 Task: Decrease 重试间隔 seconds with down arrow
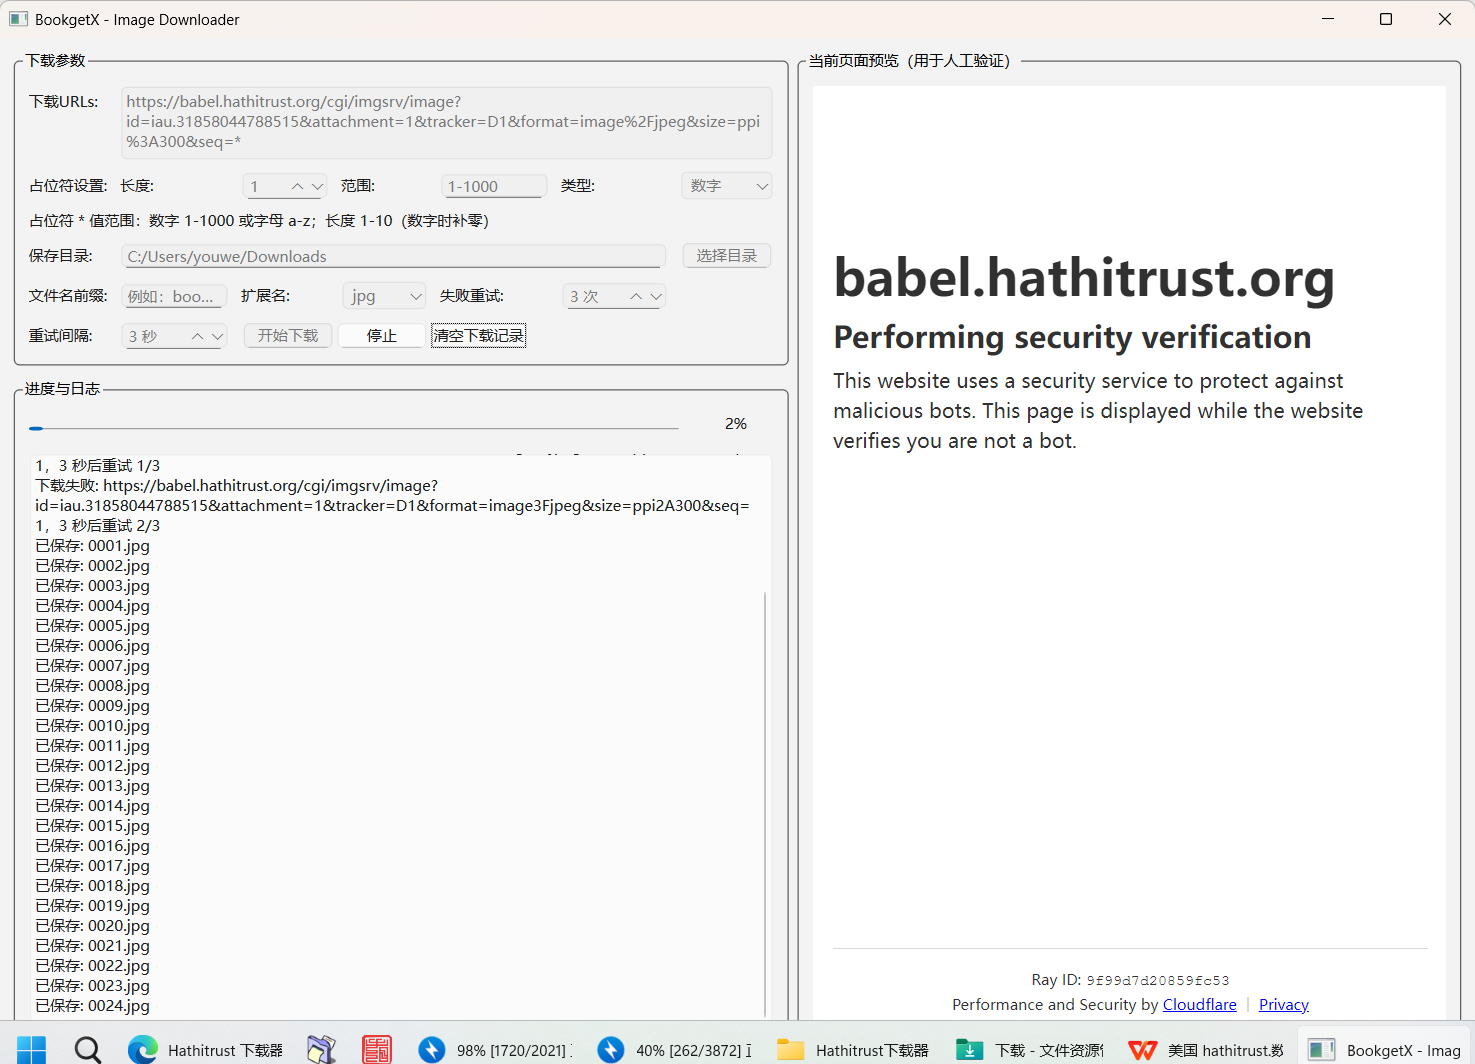(217, 336)
